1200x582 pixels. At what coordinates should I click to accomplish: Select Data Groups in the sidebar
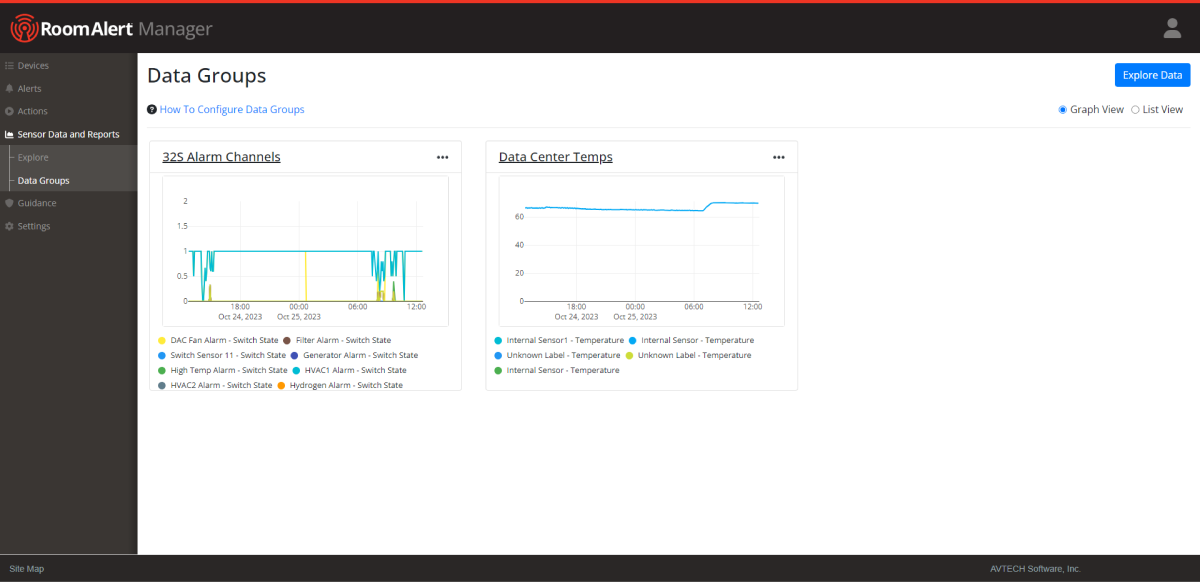tap(42, 180)
